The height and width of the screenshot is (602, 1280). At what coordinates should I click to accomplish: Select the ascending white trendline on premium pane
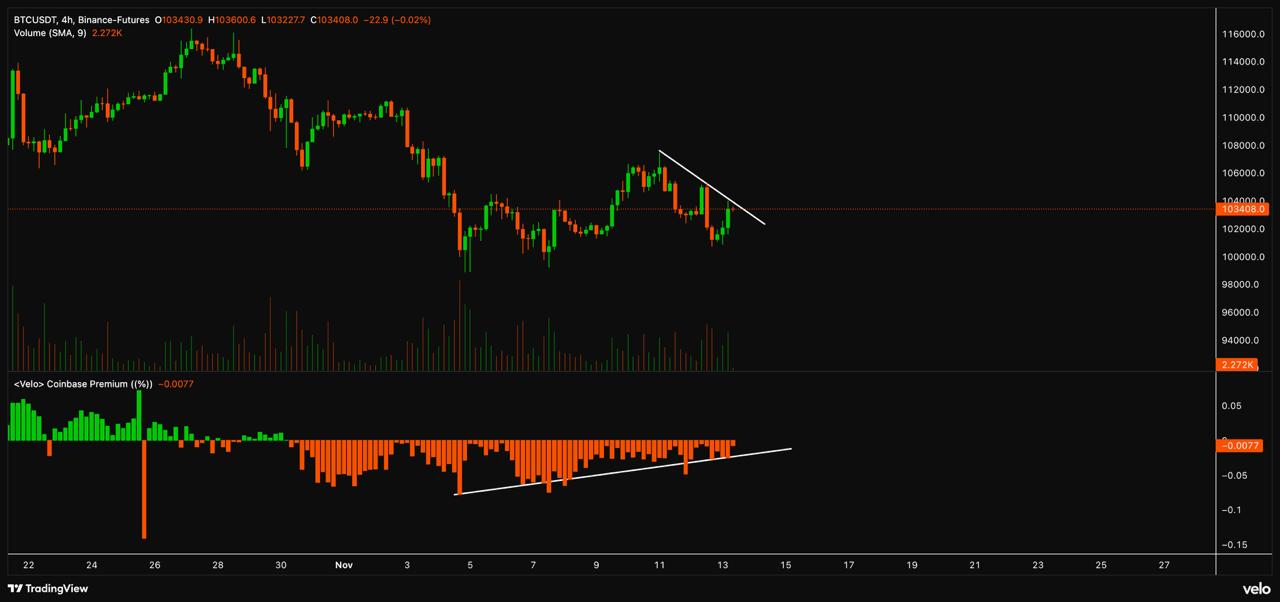[620, 472]
